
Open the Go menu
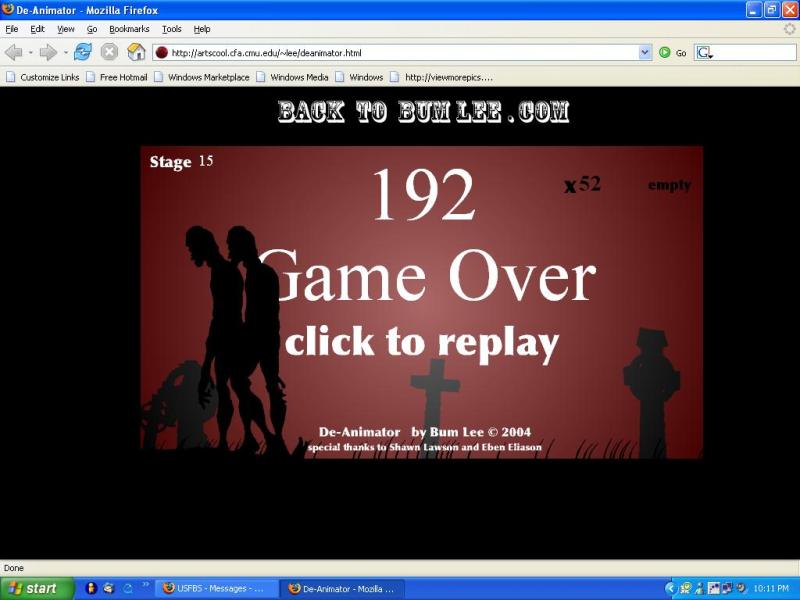tap(92, 29)
